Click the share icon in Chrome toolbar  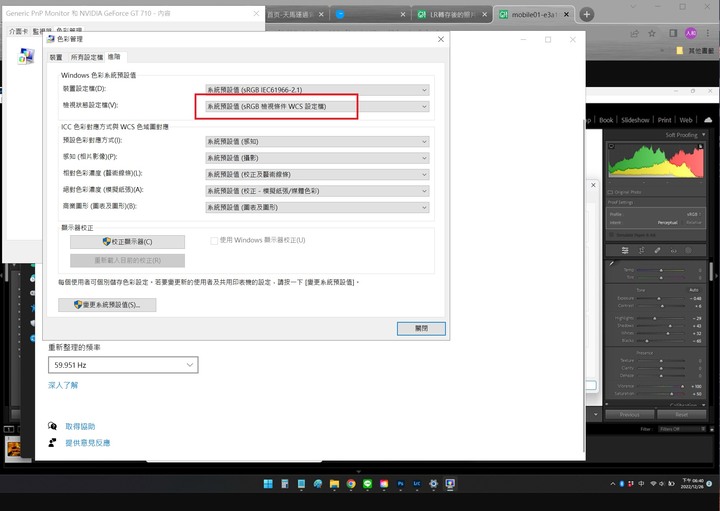pos(635,33)
